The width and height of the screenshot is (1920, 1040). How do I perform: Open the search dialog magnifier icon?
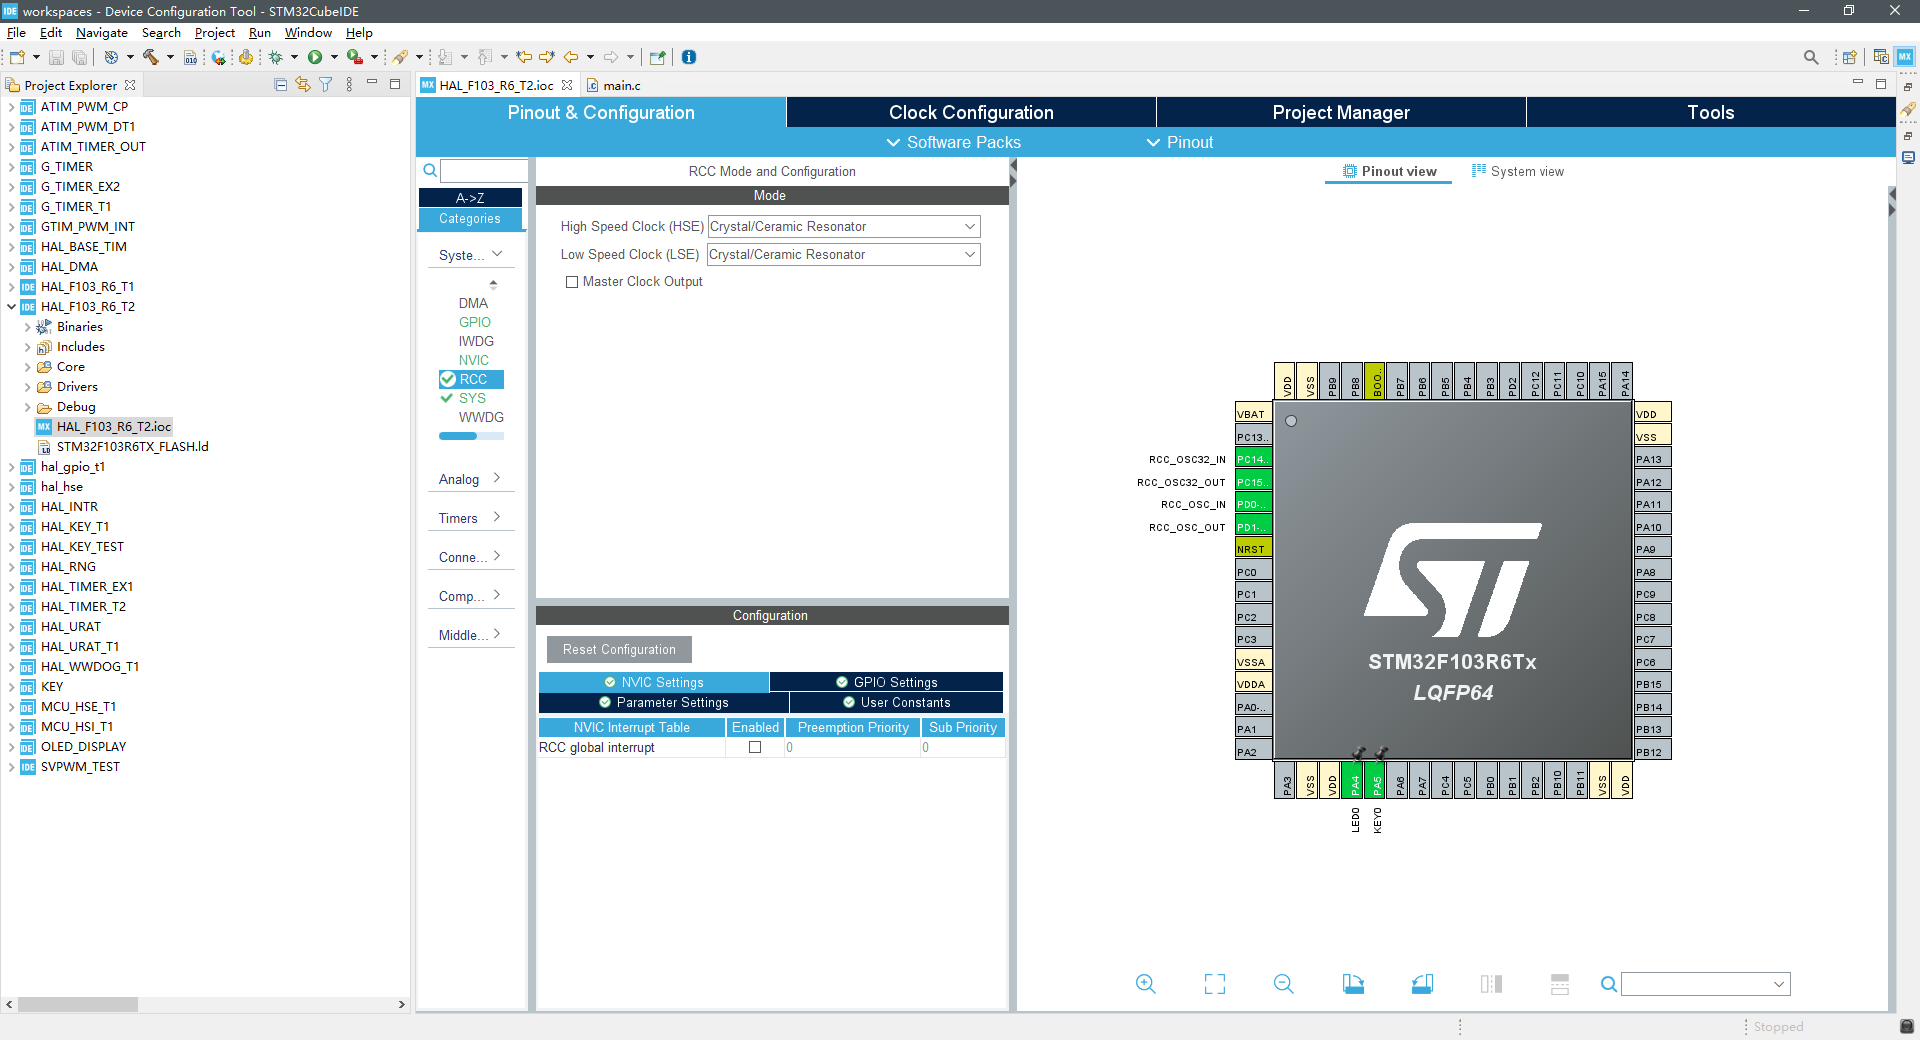(1811, 57)
